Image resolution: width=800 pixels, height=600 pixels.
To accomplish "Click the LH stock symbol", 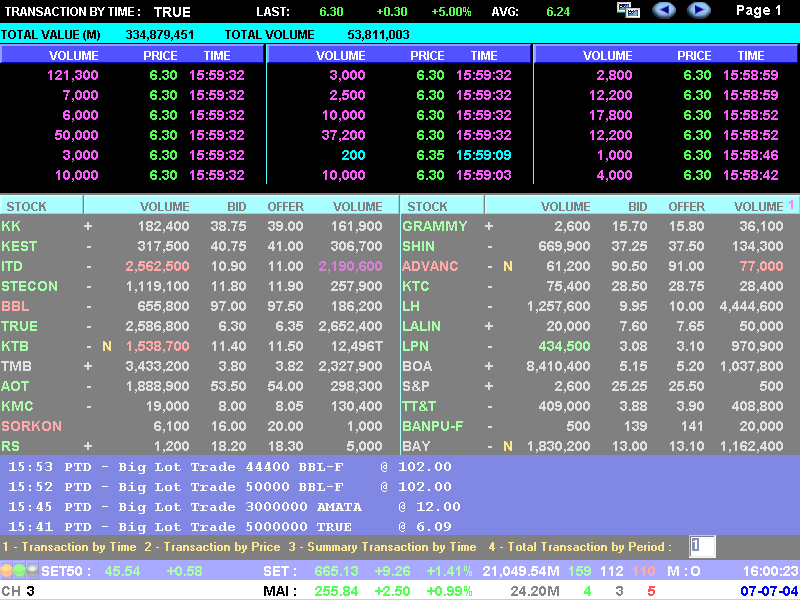I will (411, 306).
